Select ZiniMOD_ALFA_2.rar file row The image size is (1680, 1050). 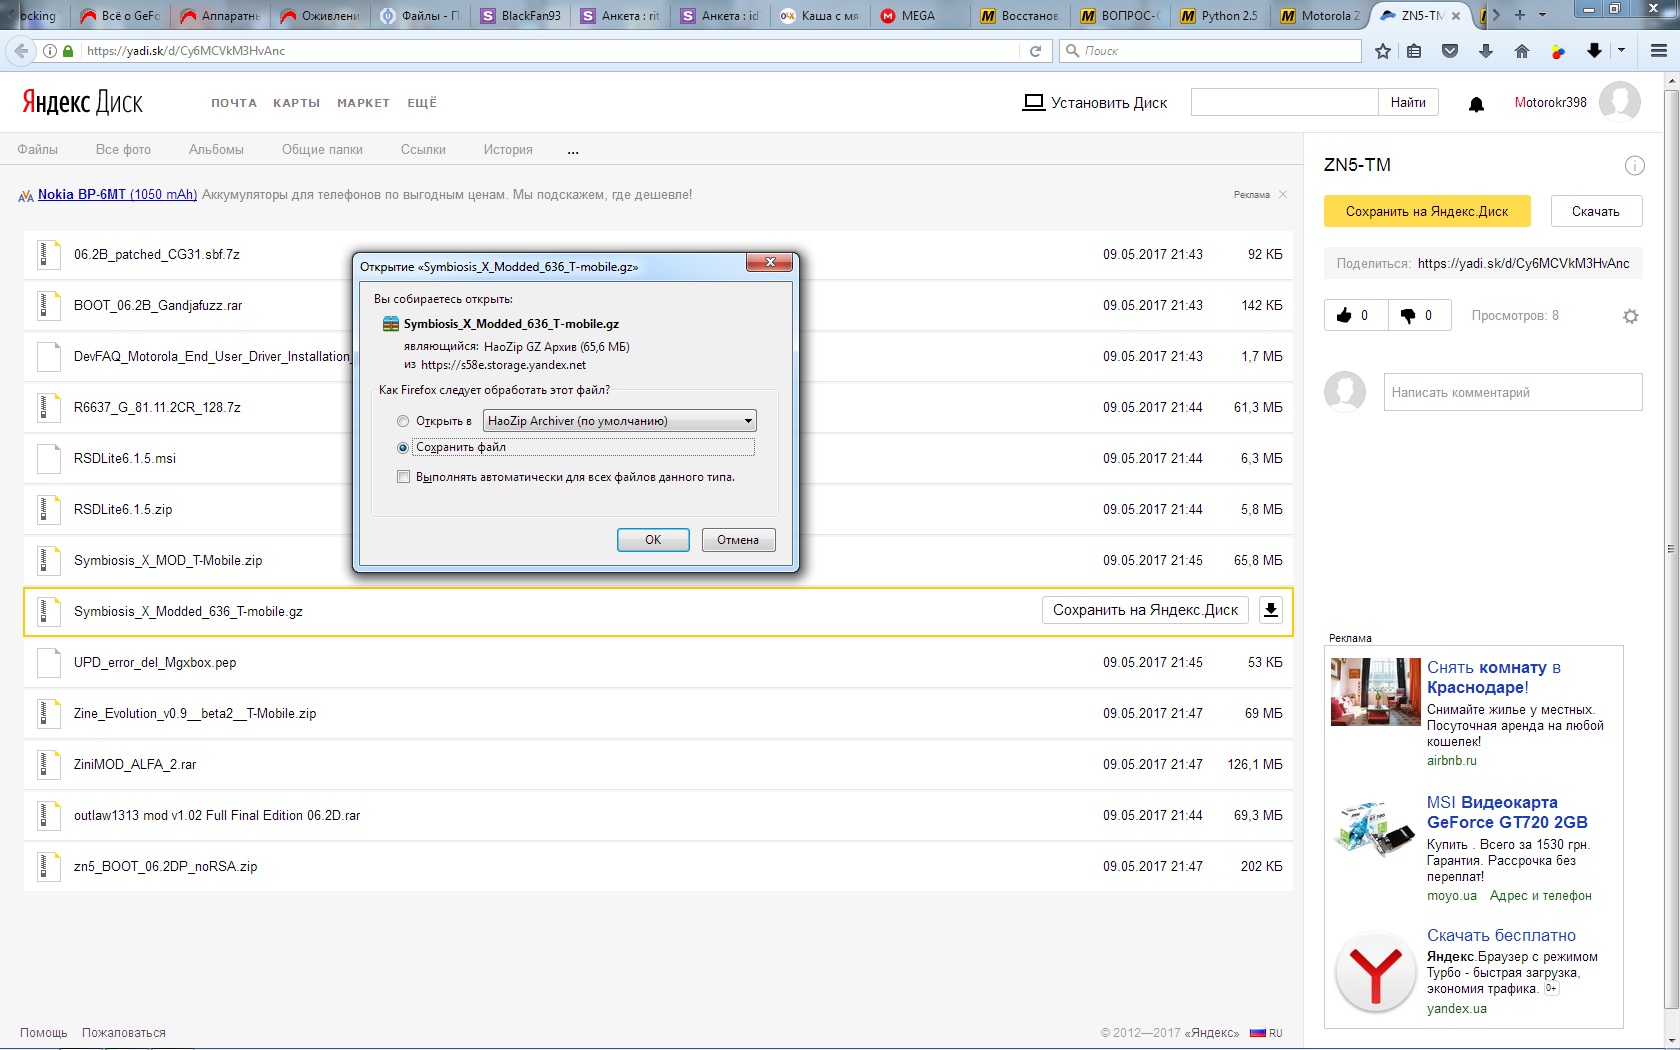tap(658, 764)
